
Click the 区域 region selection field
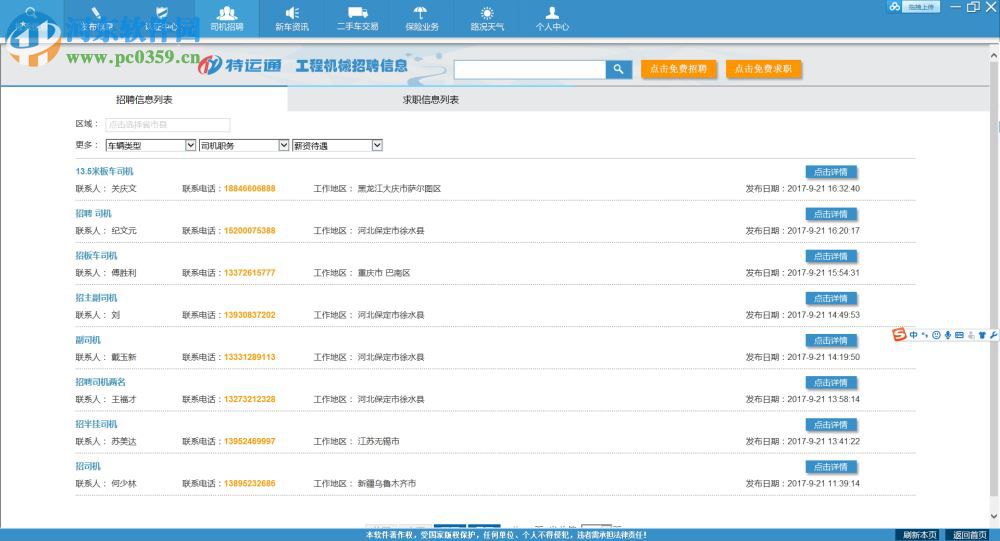pyautogui.click(x=168, y=124)
